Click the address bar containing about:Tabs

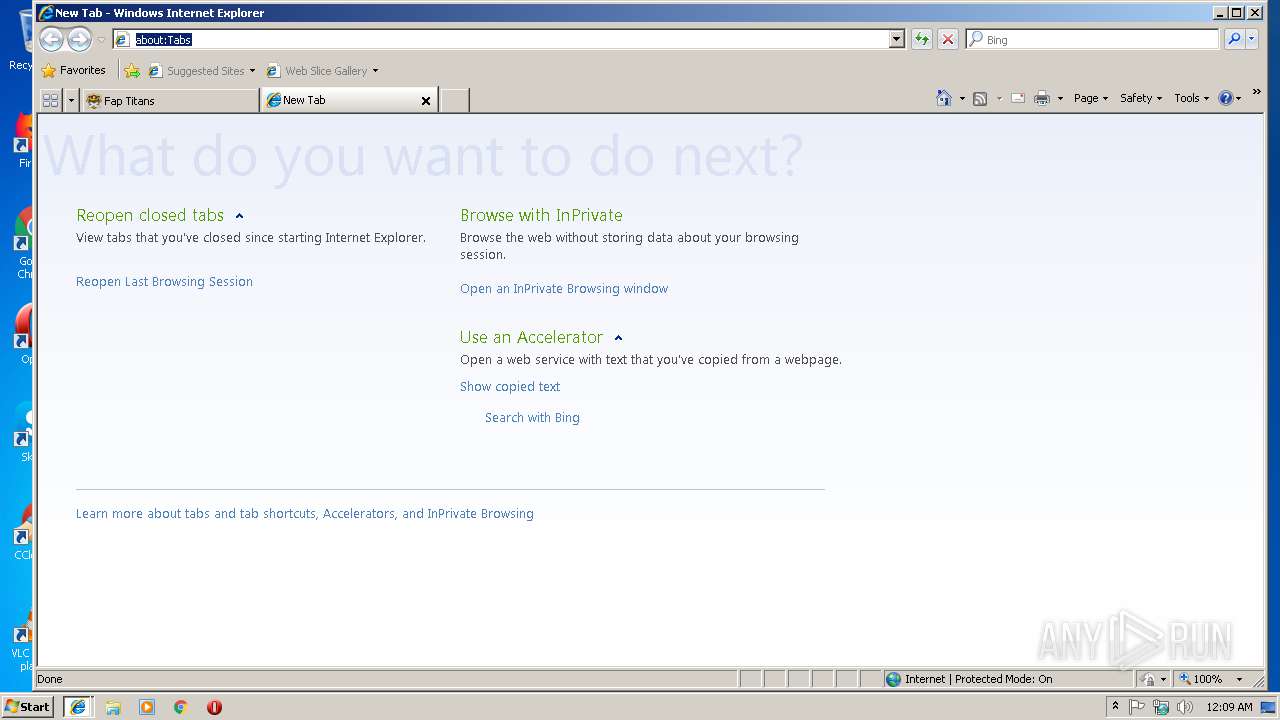click(500, 39)
